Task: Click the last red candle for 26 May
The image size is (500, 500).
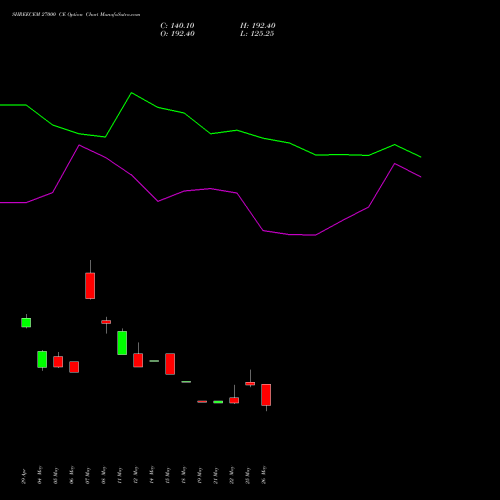Action: point(266,395)
